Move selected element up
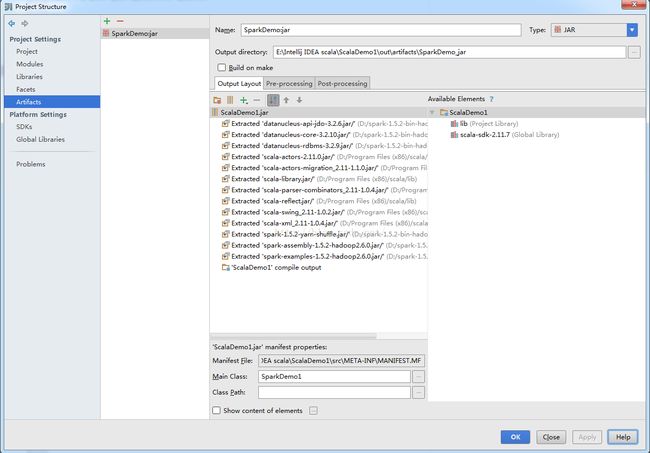Viewport: 650px width, 453px height. click(286, 100)
